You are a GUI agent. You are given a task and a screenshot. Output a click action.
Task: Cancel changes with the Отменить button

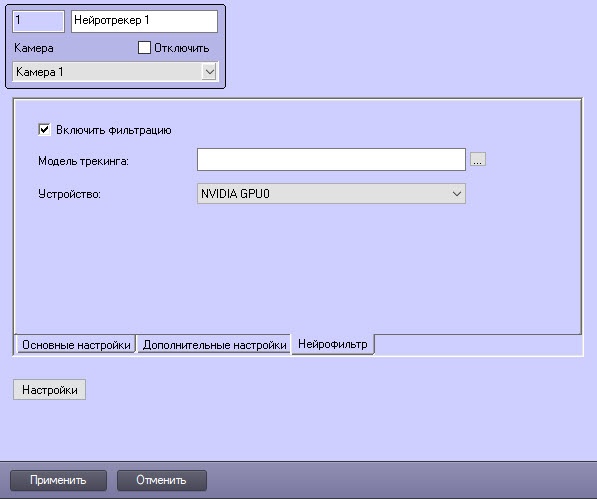161,480
